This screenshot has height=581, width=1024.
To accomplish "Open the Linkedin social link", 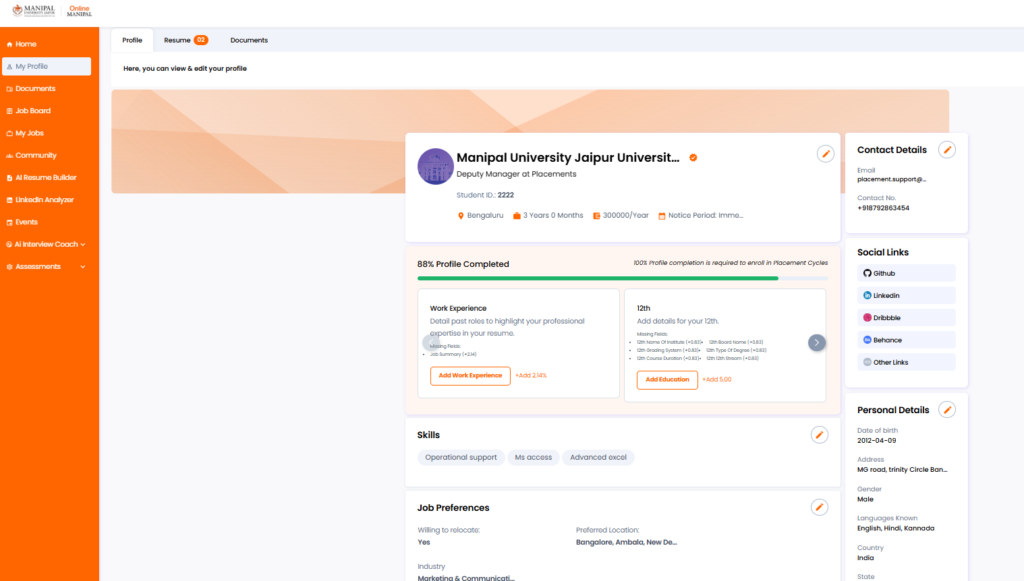I will [x=906, y=296].
